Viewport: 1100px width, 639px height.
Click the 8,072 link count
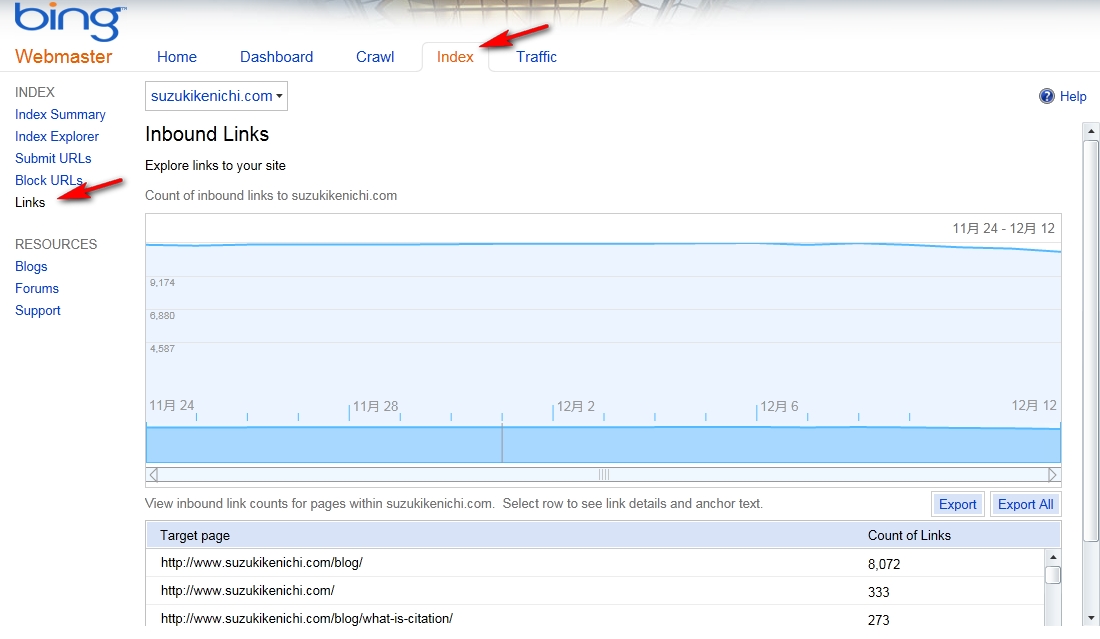point(884,564)
